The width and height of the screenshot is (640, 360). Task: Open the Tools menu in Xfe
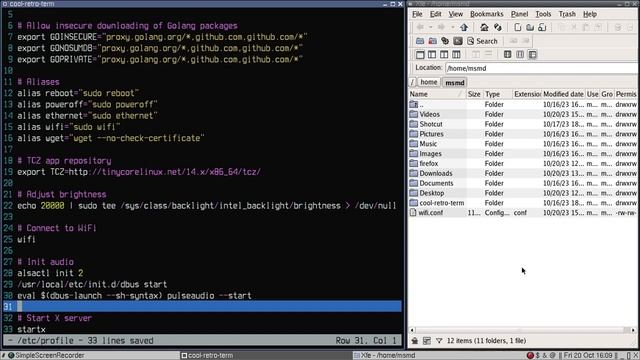(x=543, y=14)
